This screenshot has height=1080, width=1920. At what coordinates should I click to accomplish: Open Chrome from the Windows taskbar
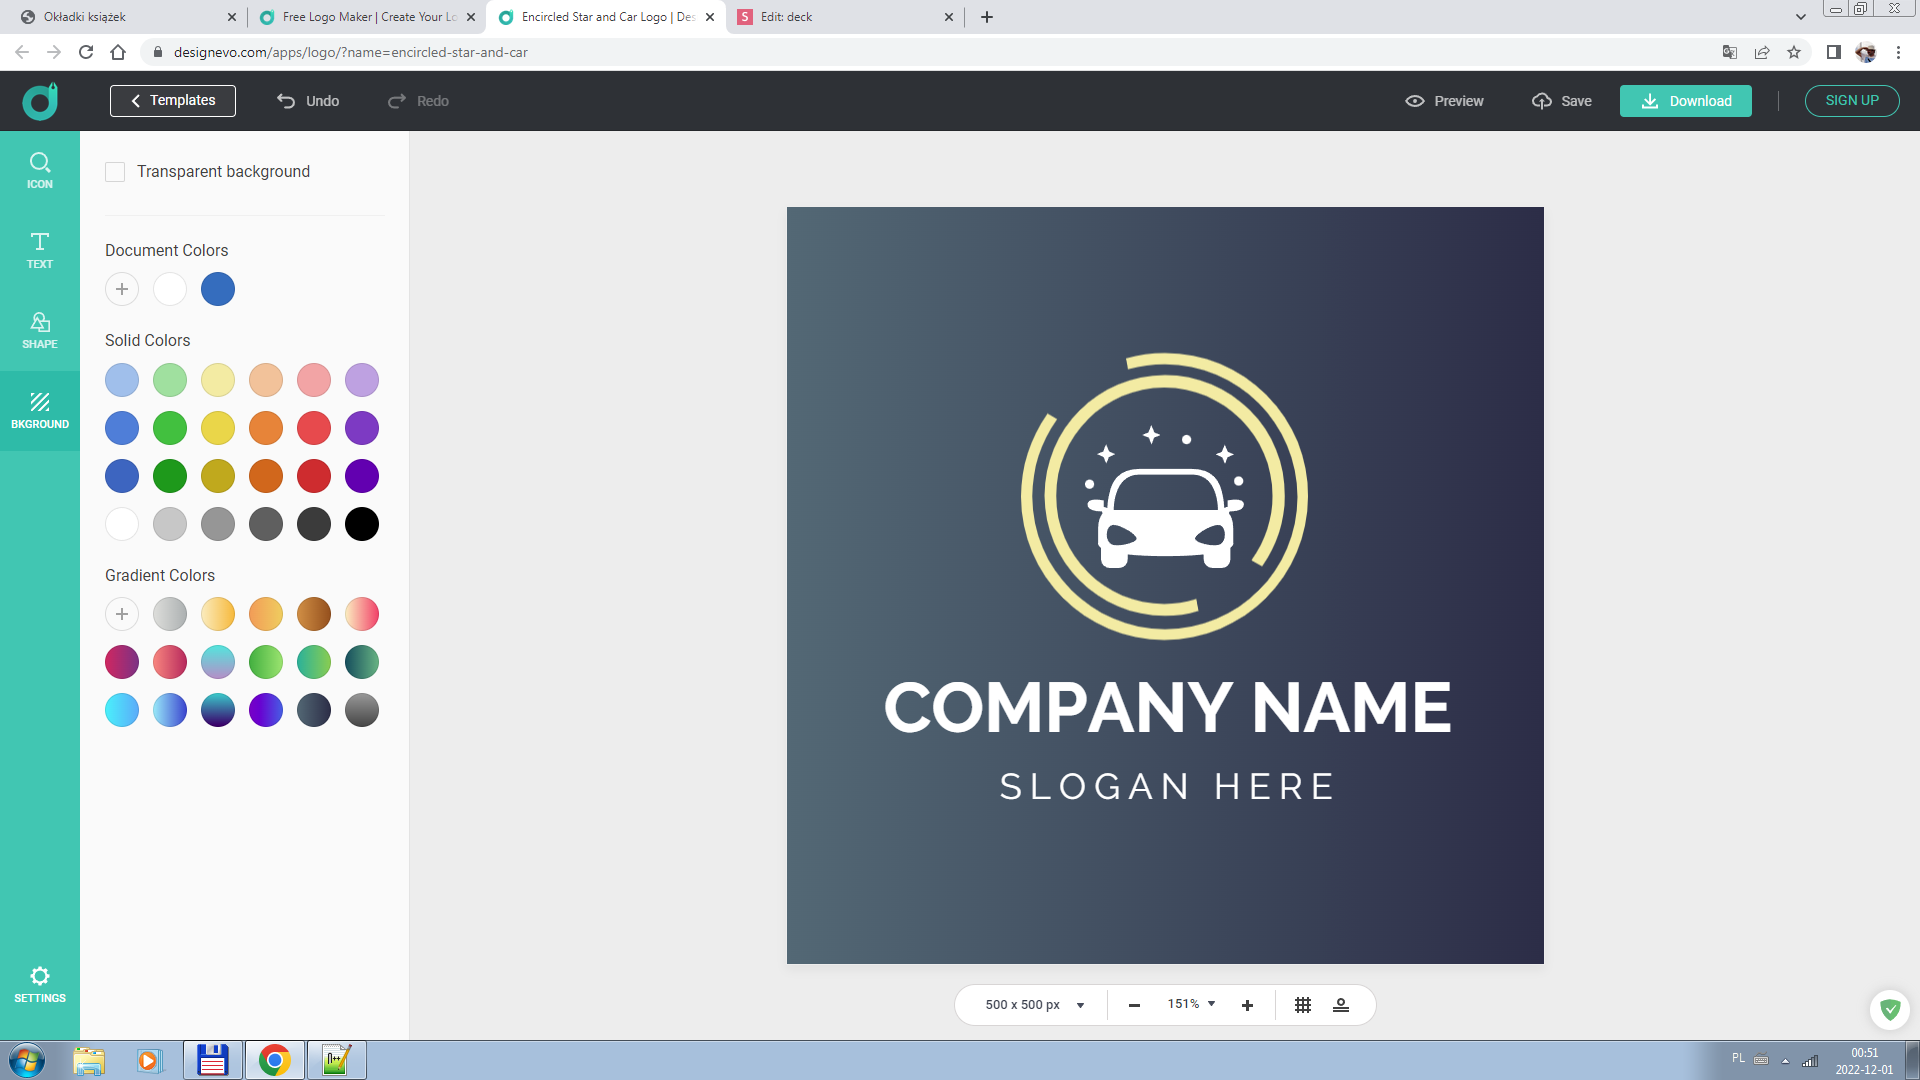(x=274, y=1060)
